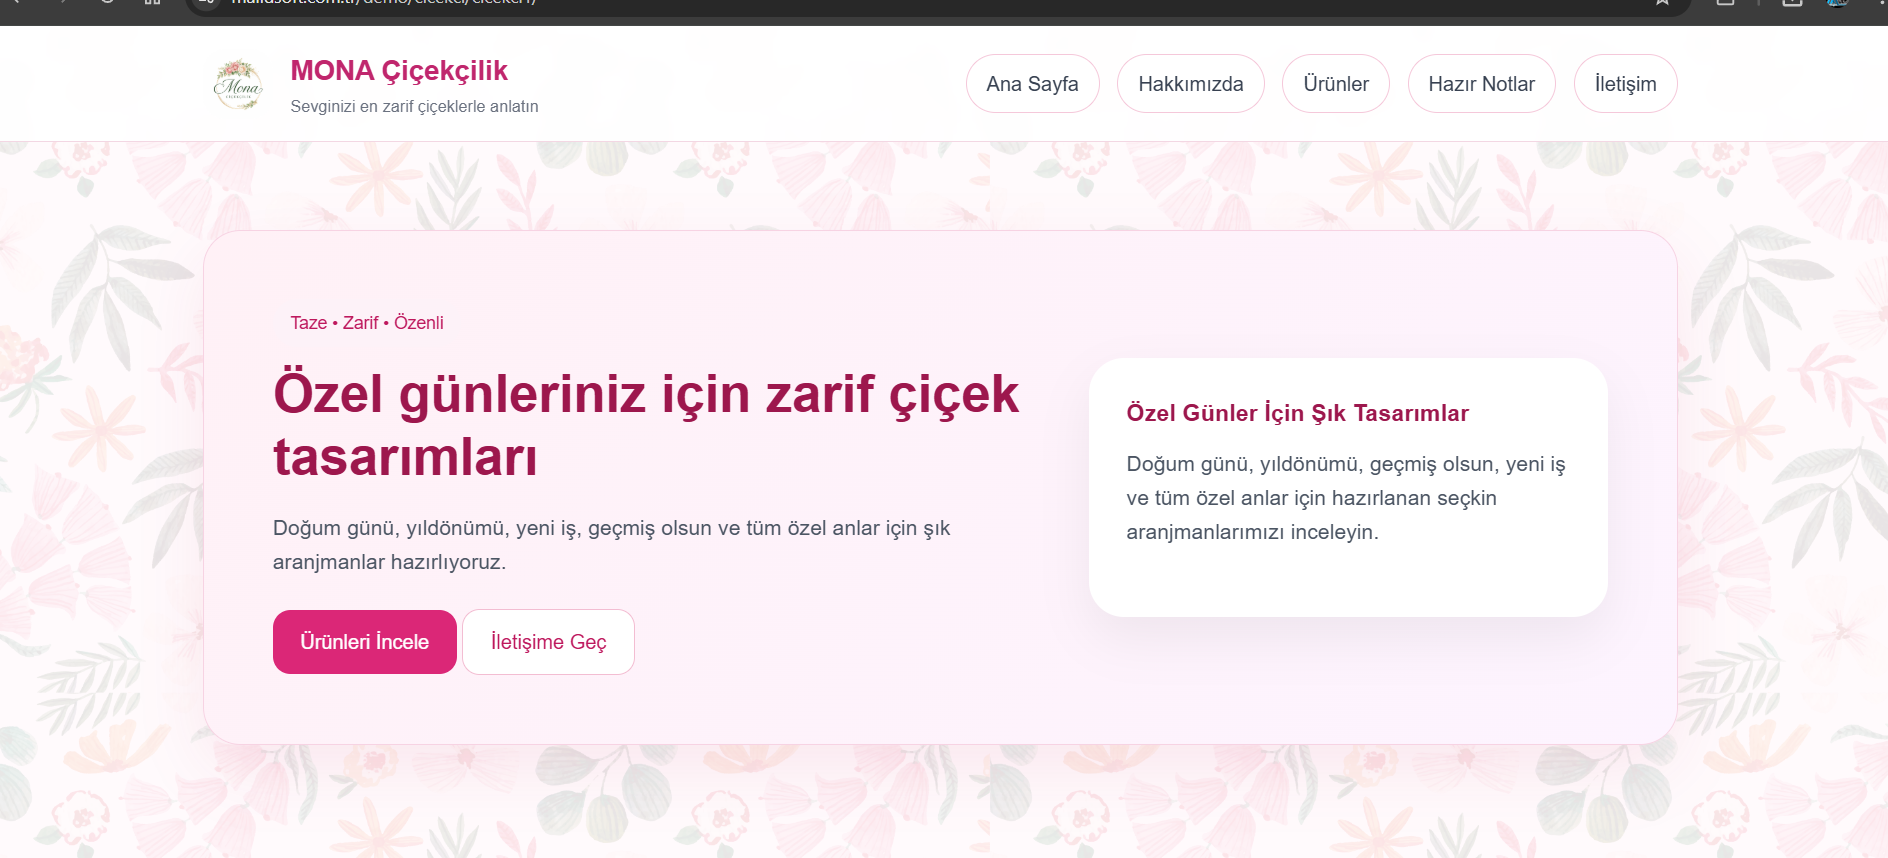The image size is (1888, 858).
Task: Click the header tagline under the site title
Action: point(414,107)
